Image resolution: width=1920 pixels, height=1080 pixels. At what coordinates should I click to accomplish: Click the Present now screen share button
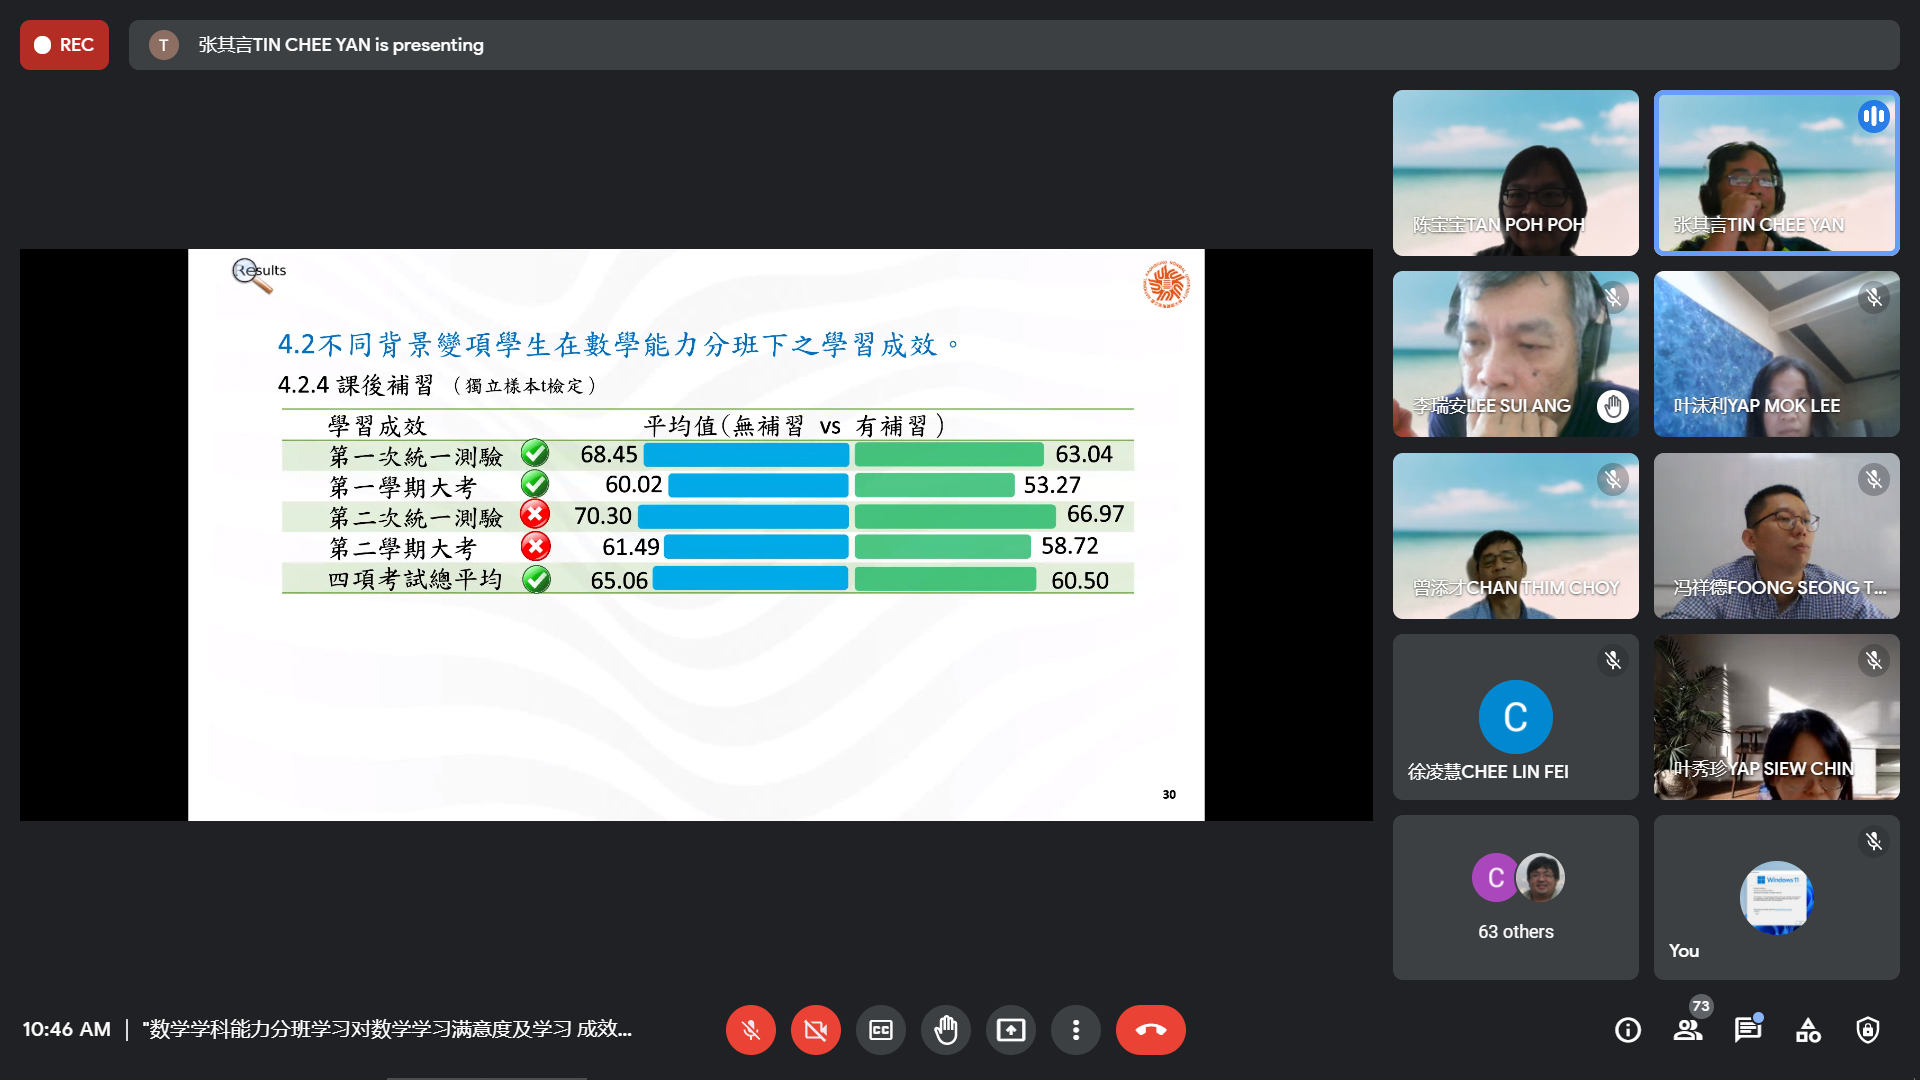[x=1011, y=1030]
